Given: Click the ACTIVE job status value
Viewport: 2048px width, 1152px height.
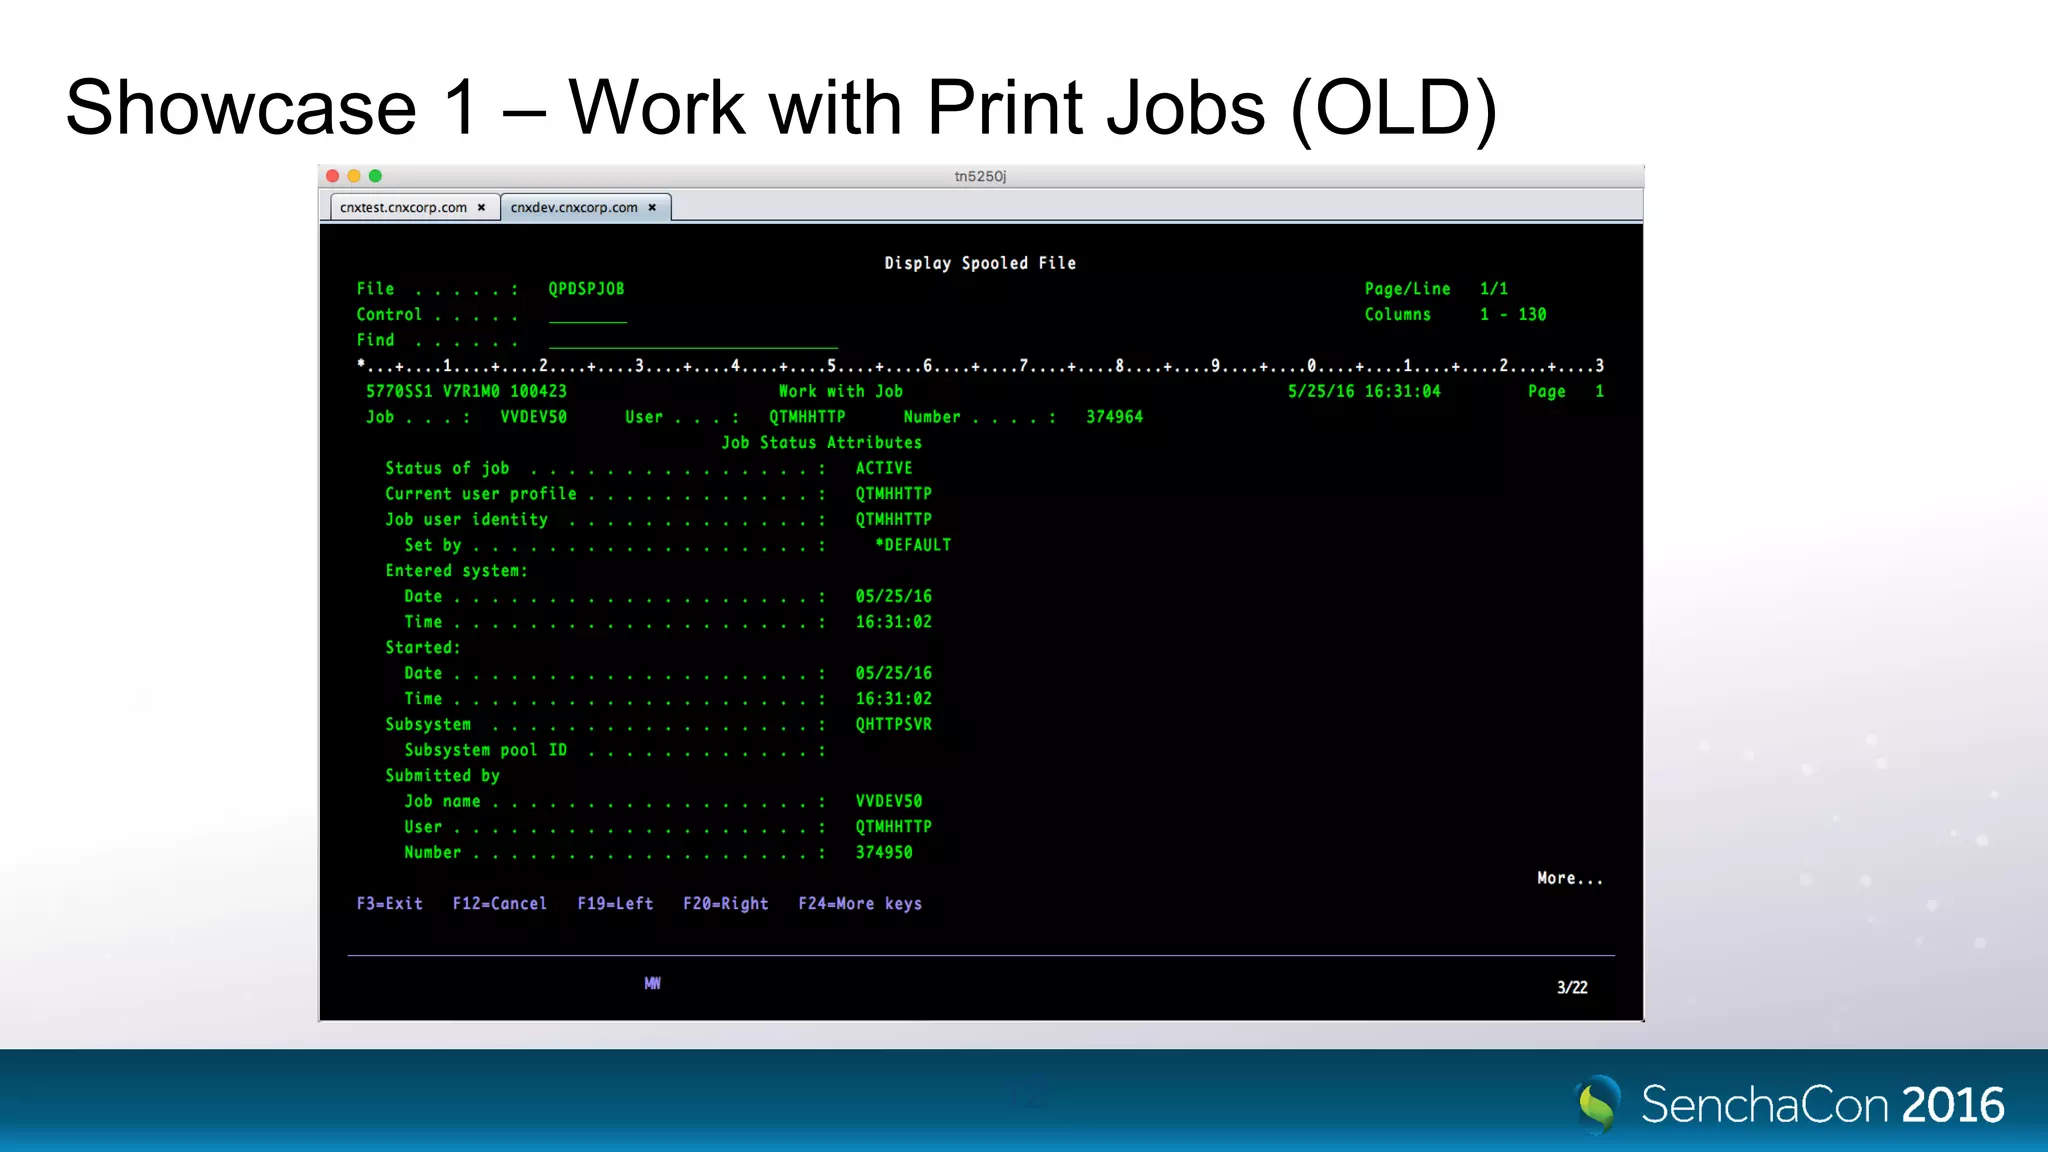Looking at the screenshot, I should pyautogui.click(x=884, y=468).
